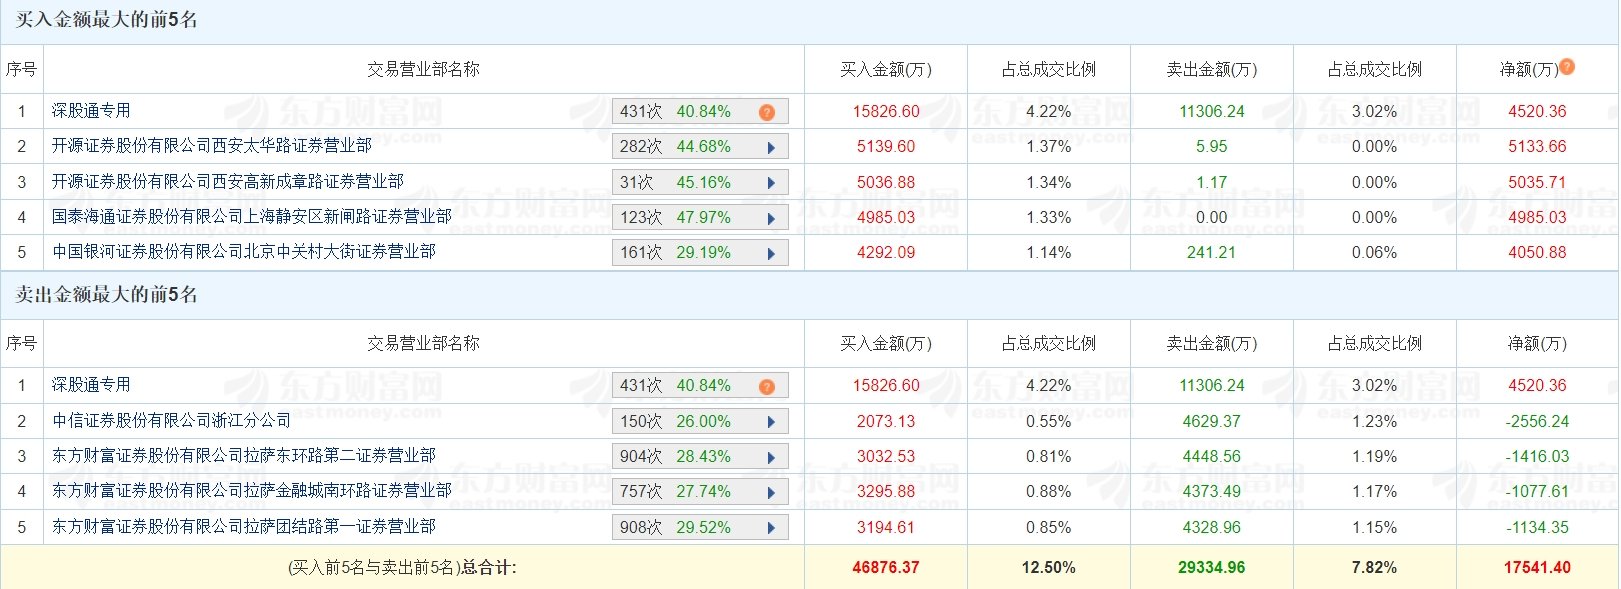Screen dimensions: 1621x589
Task: Open 中国银河证券北京中关村大街营业部 link
Action: (244, 251)
